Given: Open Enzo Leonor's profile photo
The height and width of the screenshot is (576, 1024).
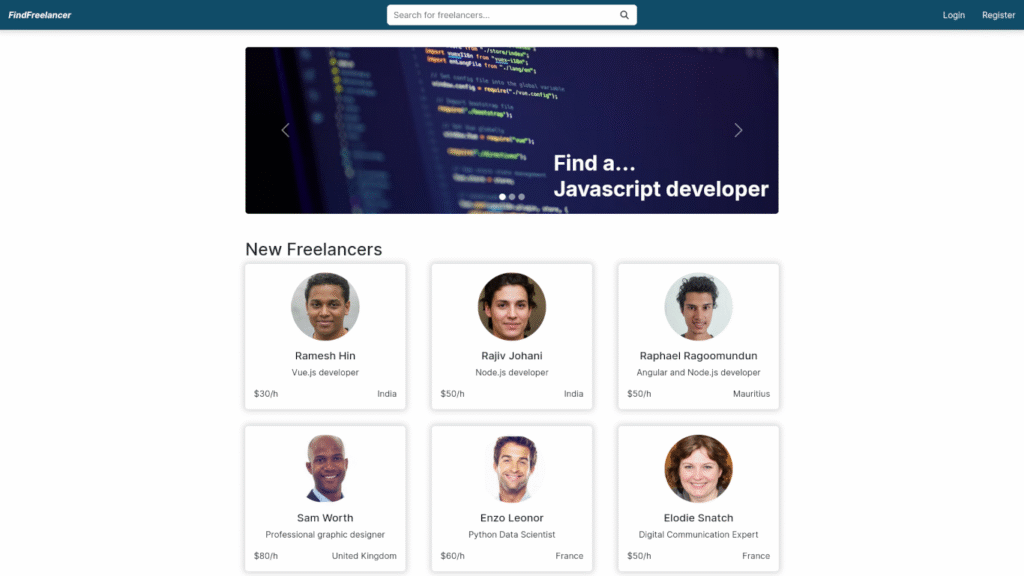Looking at the screenshot, I should pyautogui.click(x=511, y=468).
